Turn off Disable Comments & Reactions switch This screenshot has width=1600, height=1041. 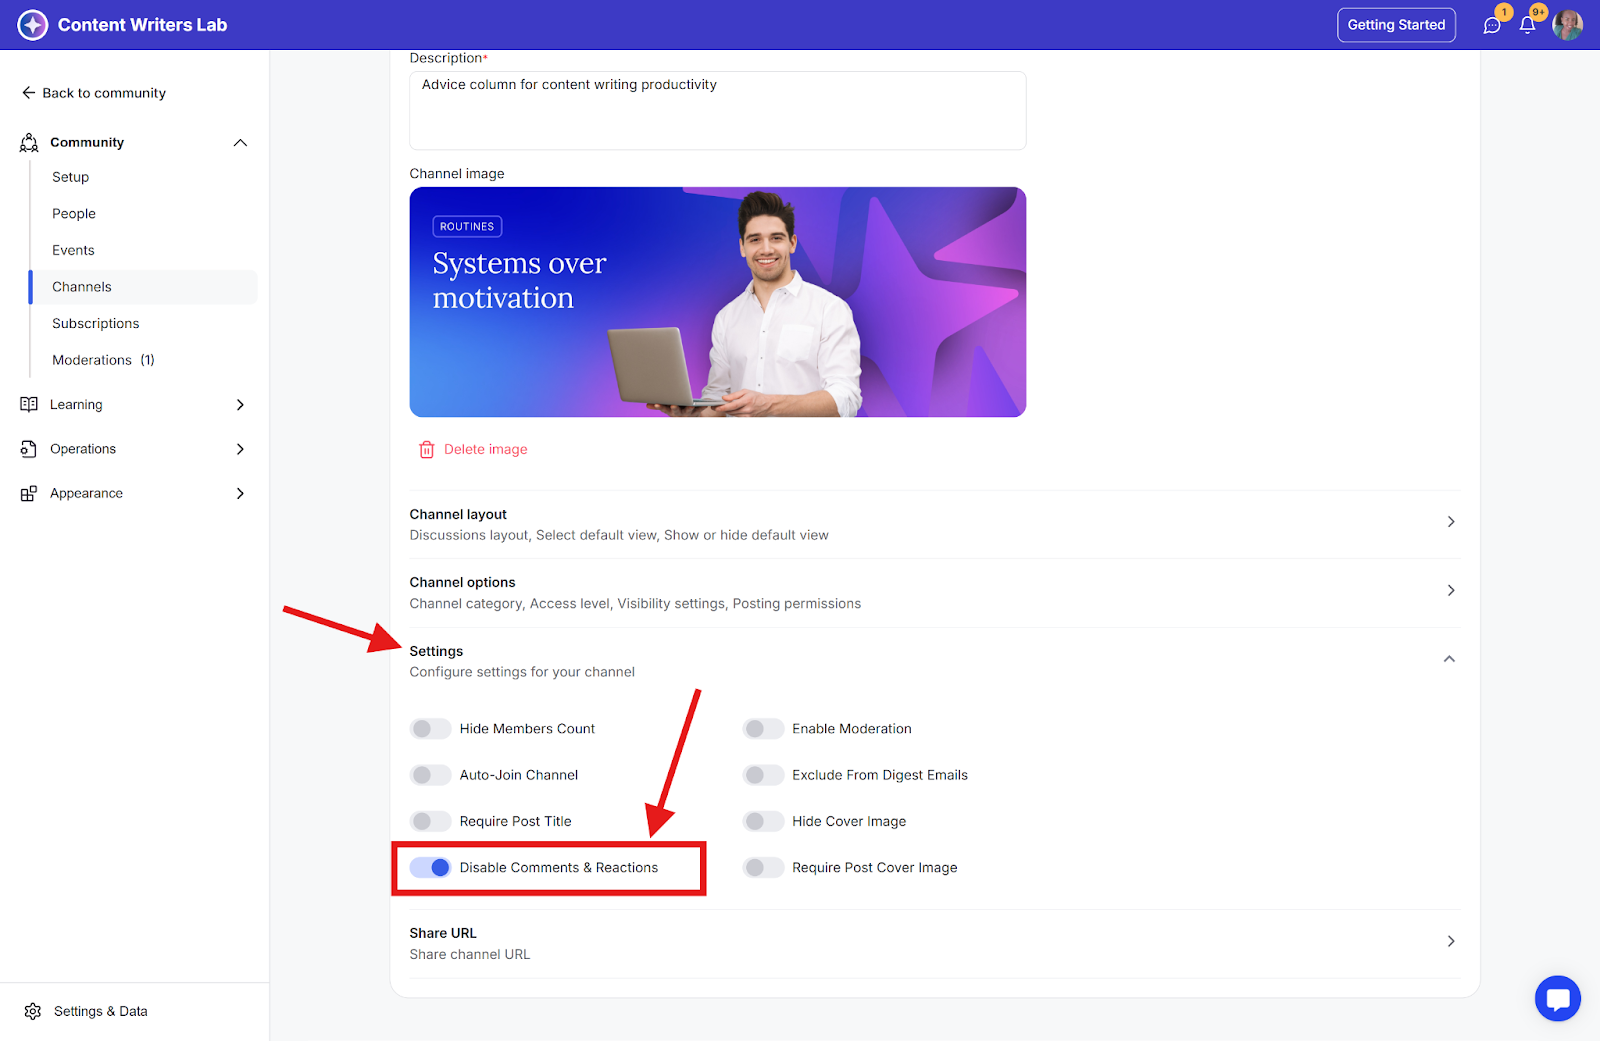[430, 868]
